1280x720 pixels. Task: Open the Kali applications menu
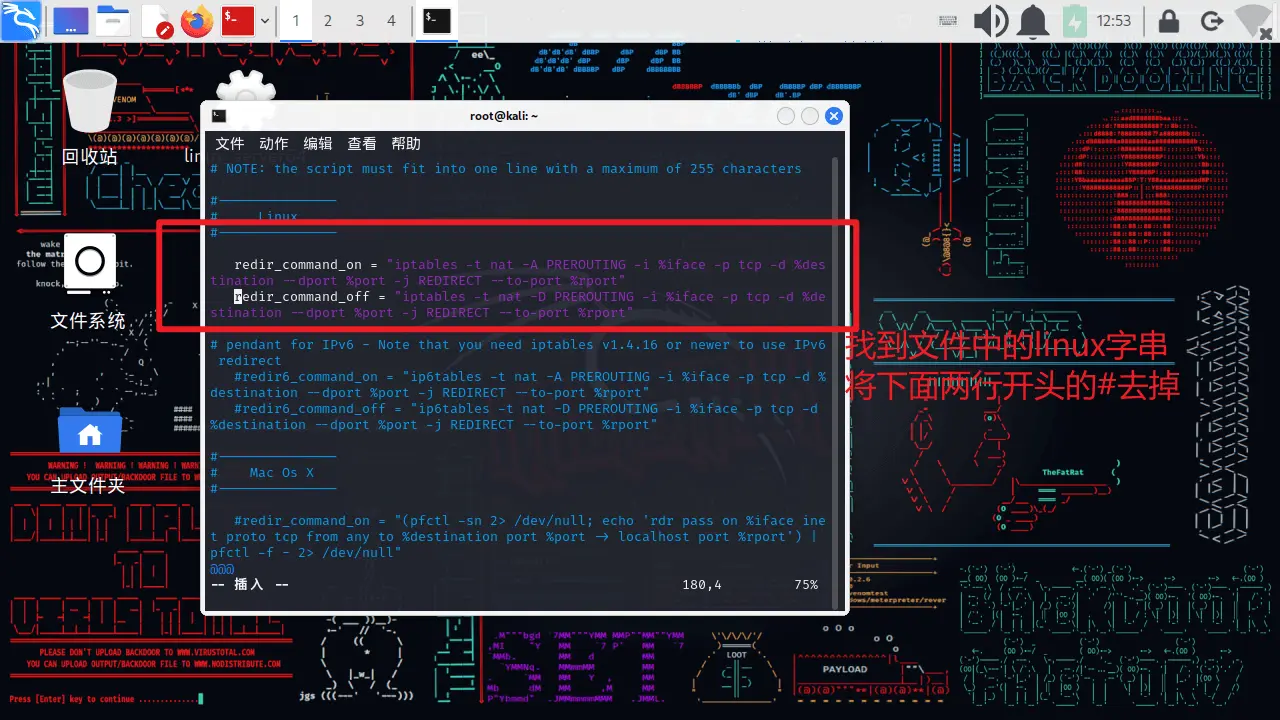[x=20, y=20]
